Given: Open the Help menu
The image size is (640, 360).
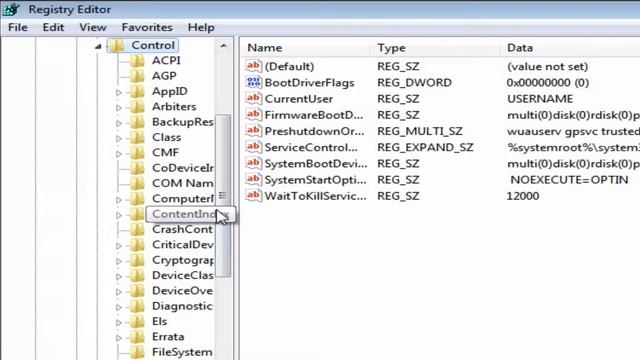Looking at the screenshot, I should (201, 27).
